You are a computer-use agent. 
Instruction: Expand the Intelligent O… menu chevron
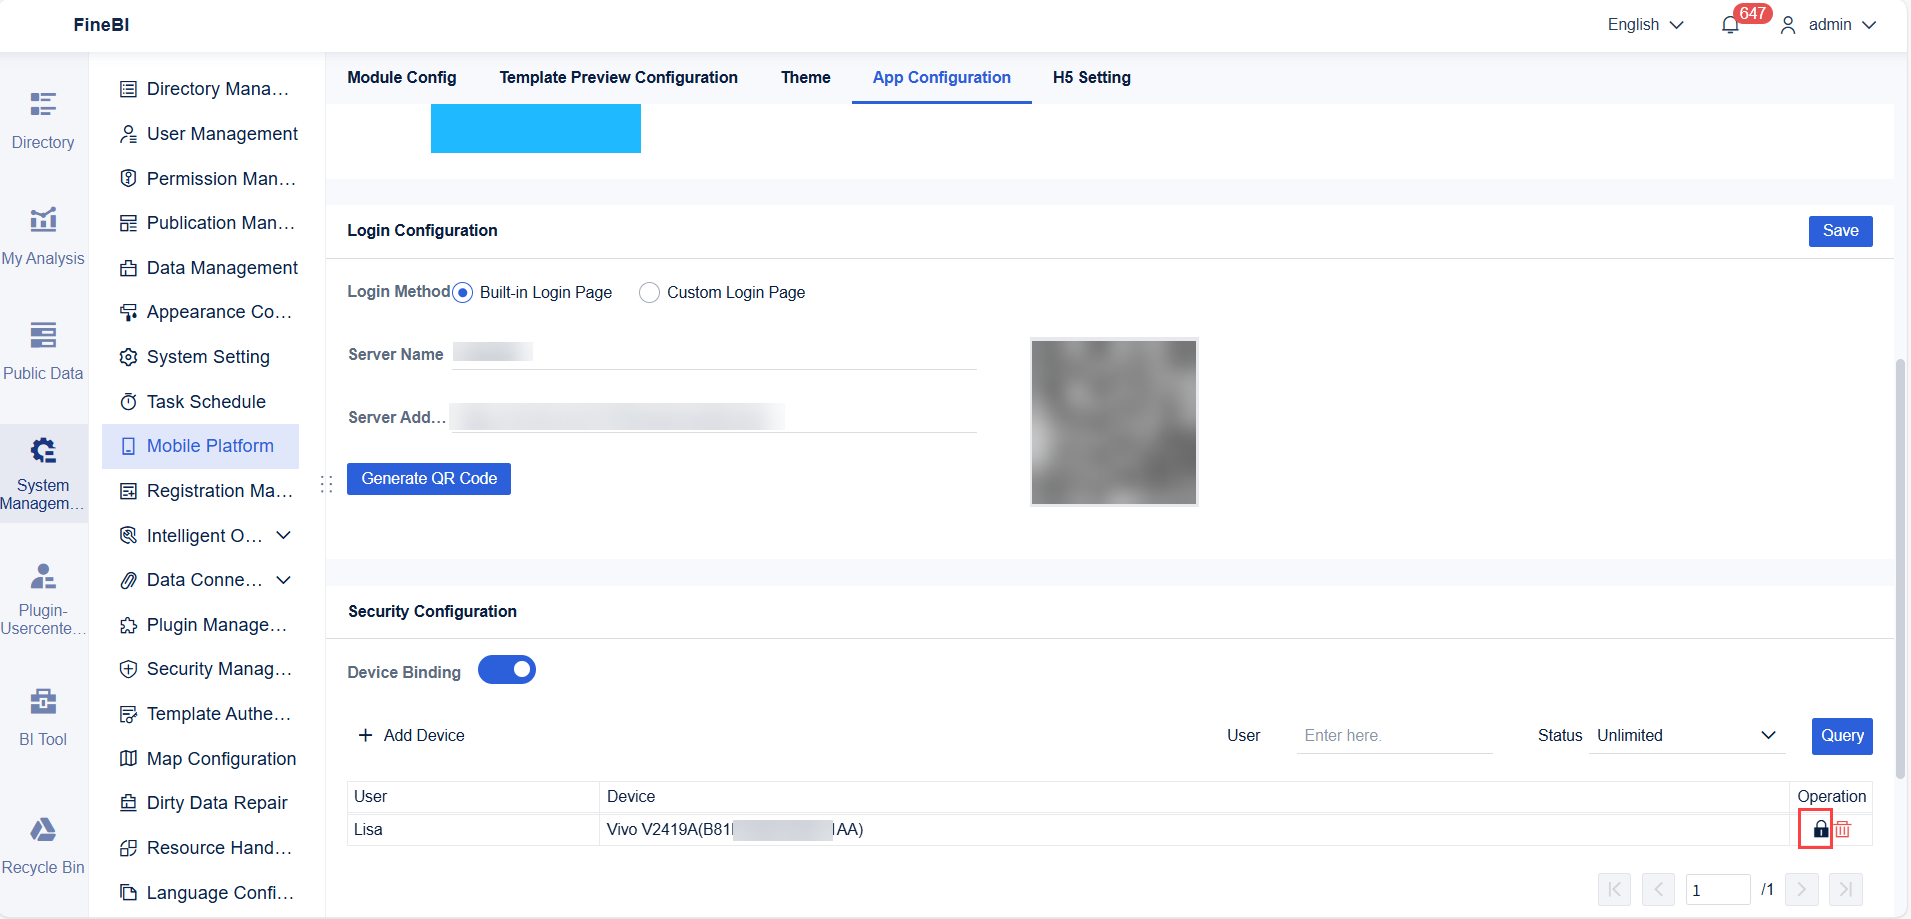pyautogui.click(x=284, y=535)
